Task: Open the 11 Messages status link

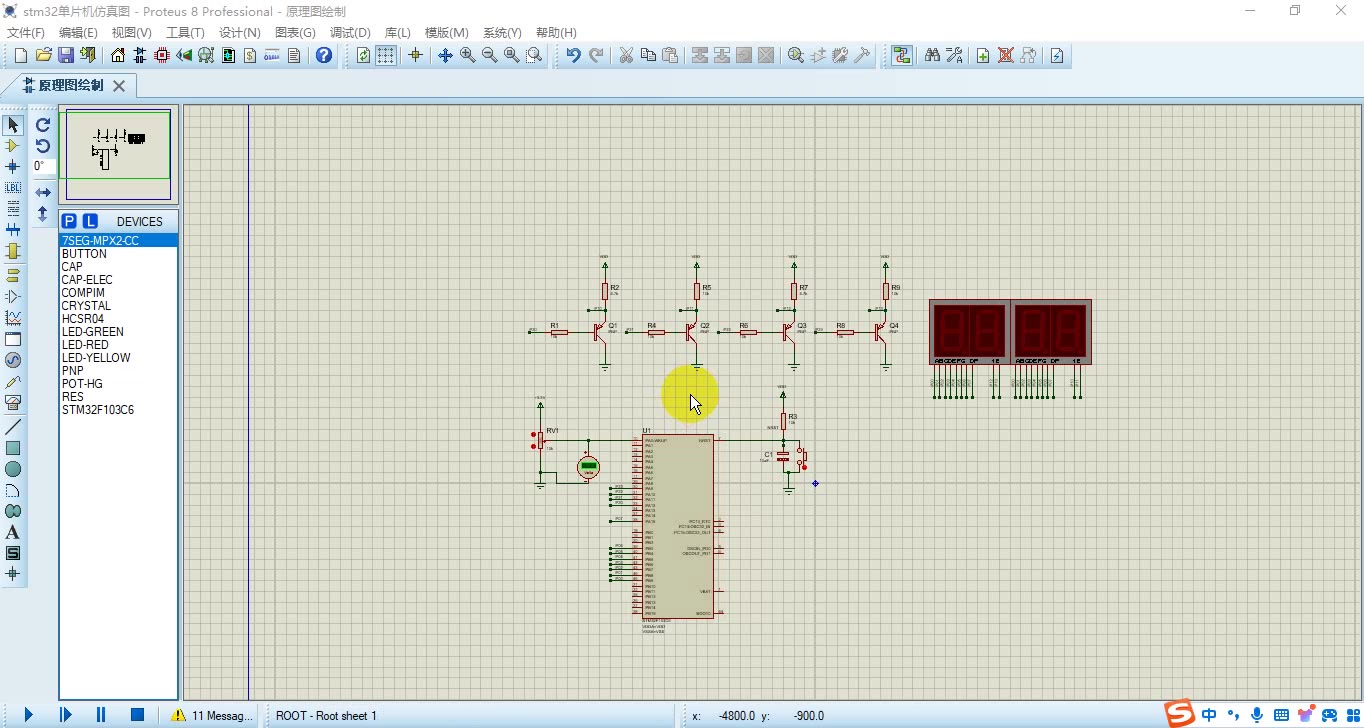Action: (213, 715)
